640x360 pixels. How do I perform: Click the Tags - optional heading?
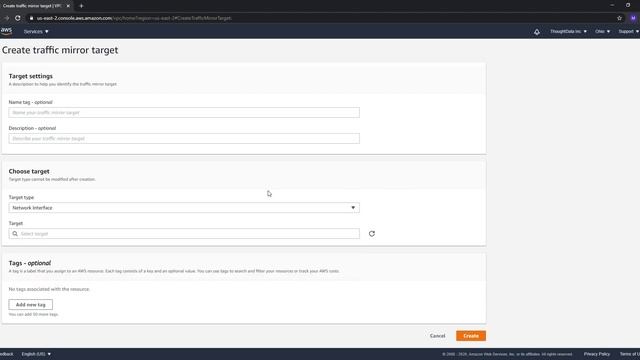(30, 263)
